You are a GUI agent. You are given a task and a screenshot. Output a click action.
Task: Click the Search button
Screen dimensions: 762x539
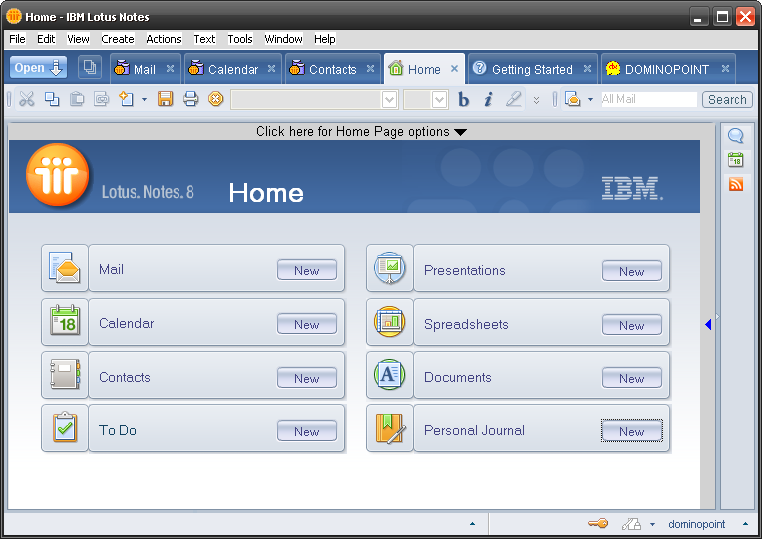727,100
